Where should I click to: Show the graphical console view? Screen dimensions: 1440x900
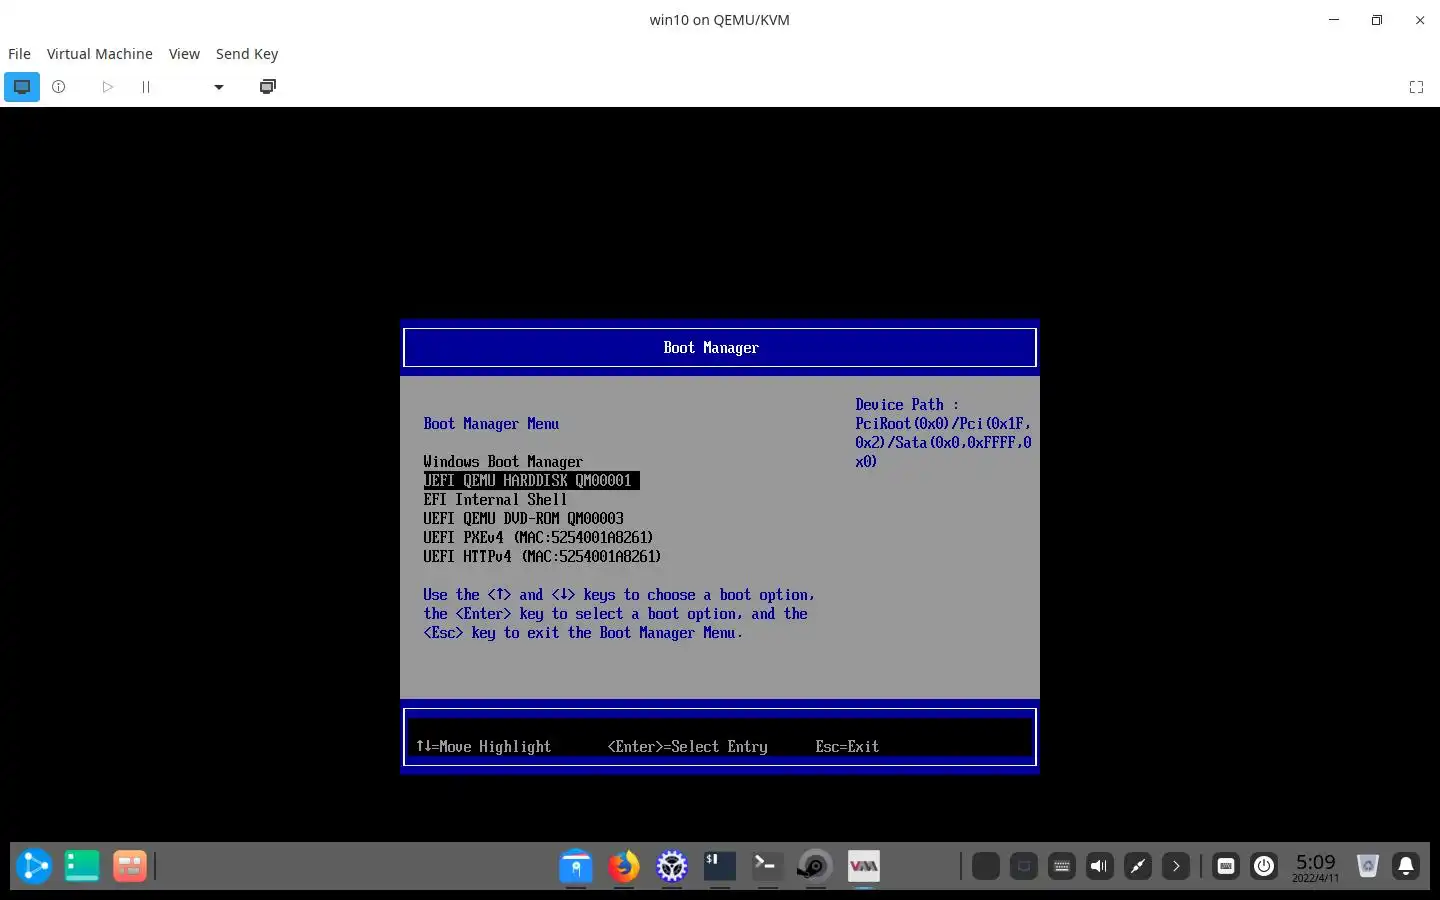click(22, 87)
